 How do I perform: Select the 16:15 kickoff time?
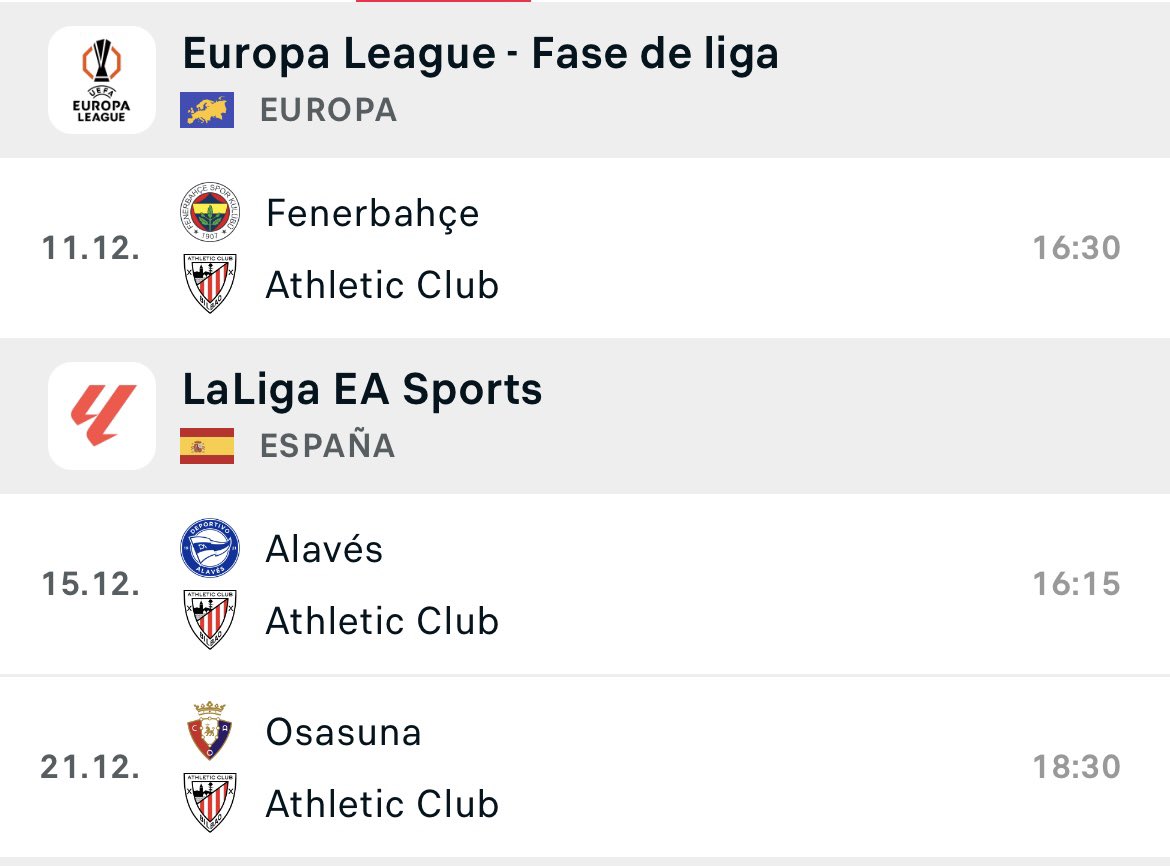coord(1076,584)
